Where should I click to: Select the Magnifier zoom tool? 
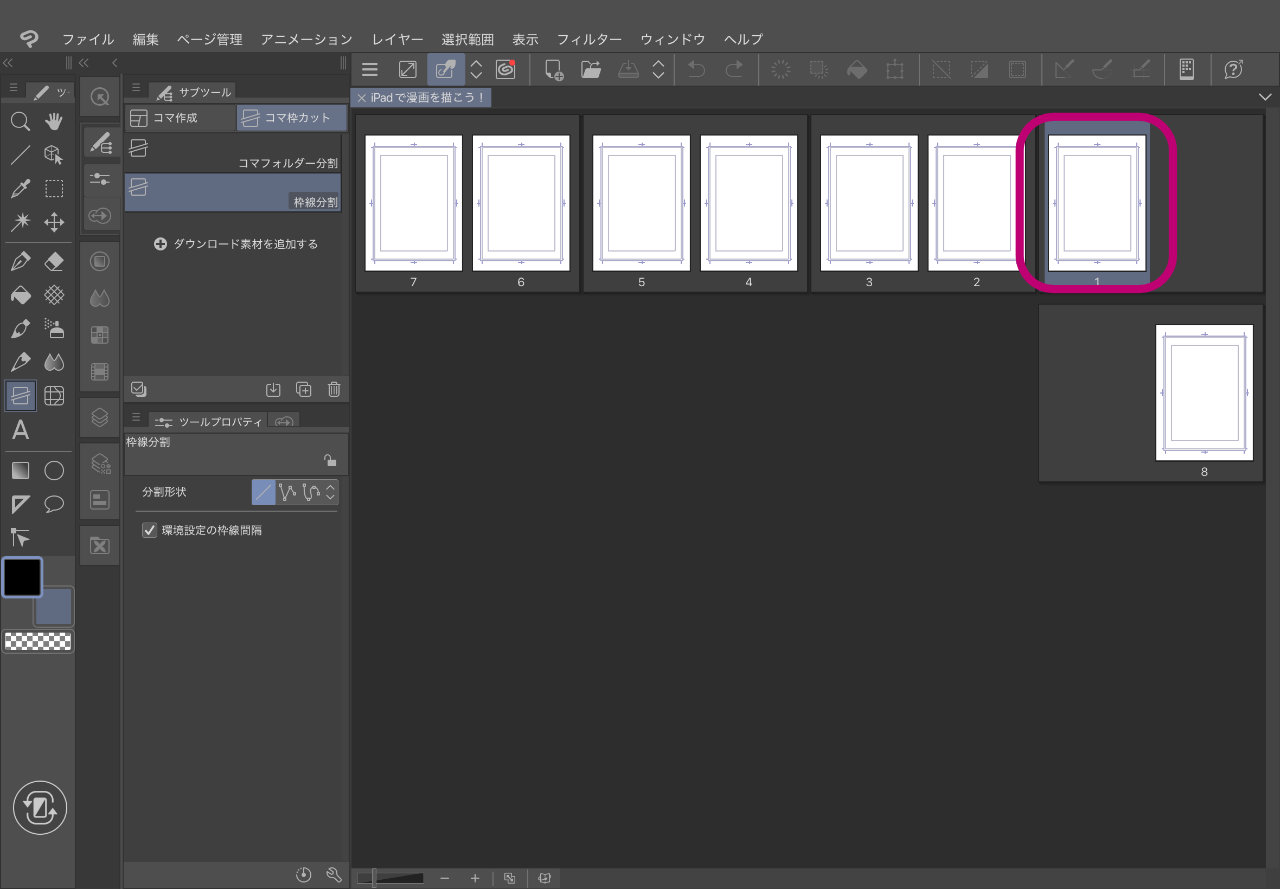coord(19,122)
